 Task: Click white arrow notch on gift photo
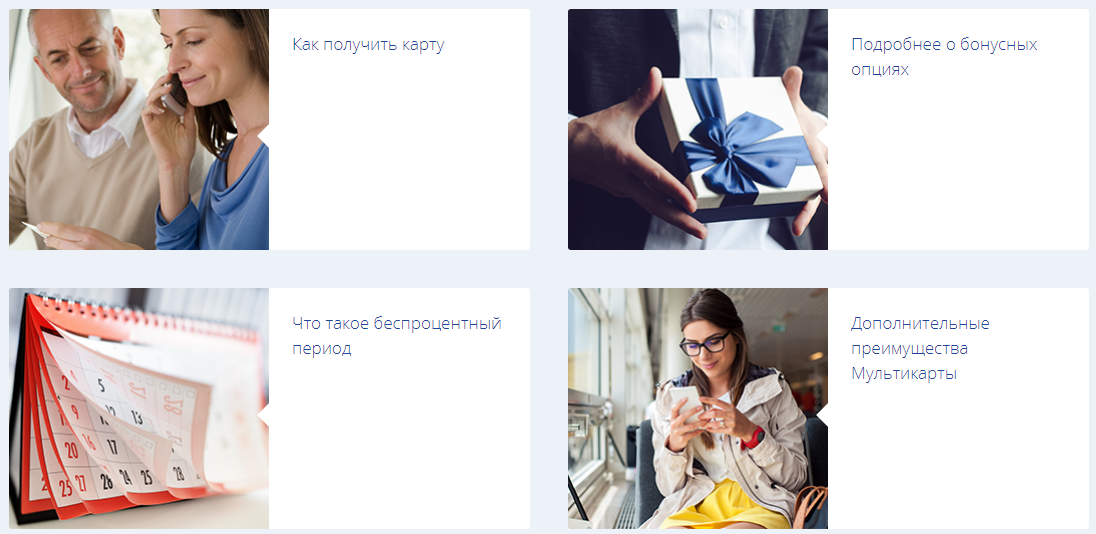tap(823, 135)
